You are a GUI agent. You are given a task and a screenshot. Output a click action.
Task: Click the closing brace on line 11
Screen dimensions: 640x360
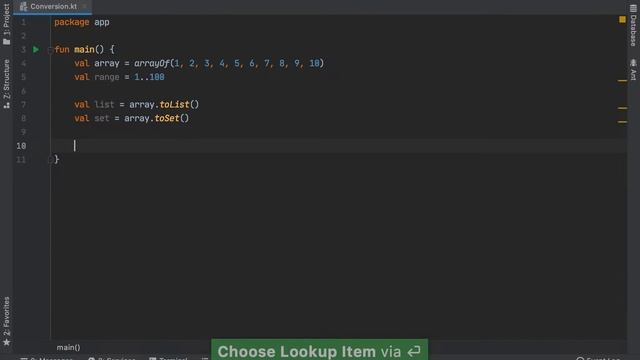pyautogui.click(x=57, y=160)
